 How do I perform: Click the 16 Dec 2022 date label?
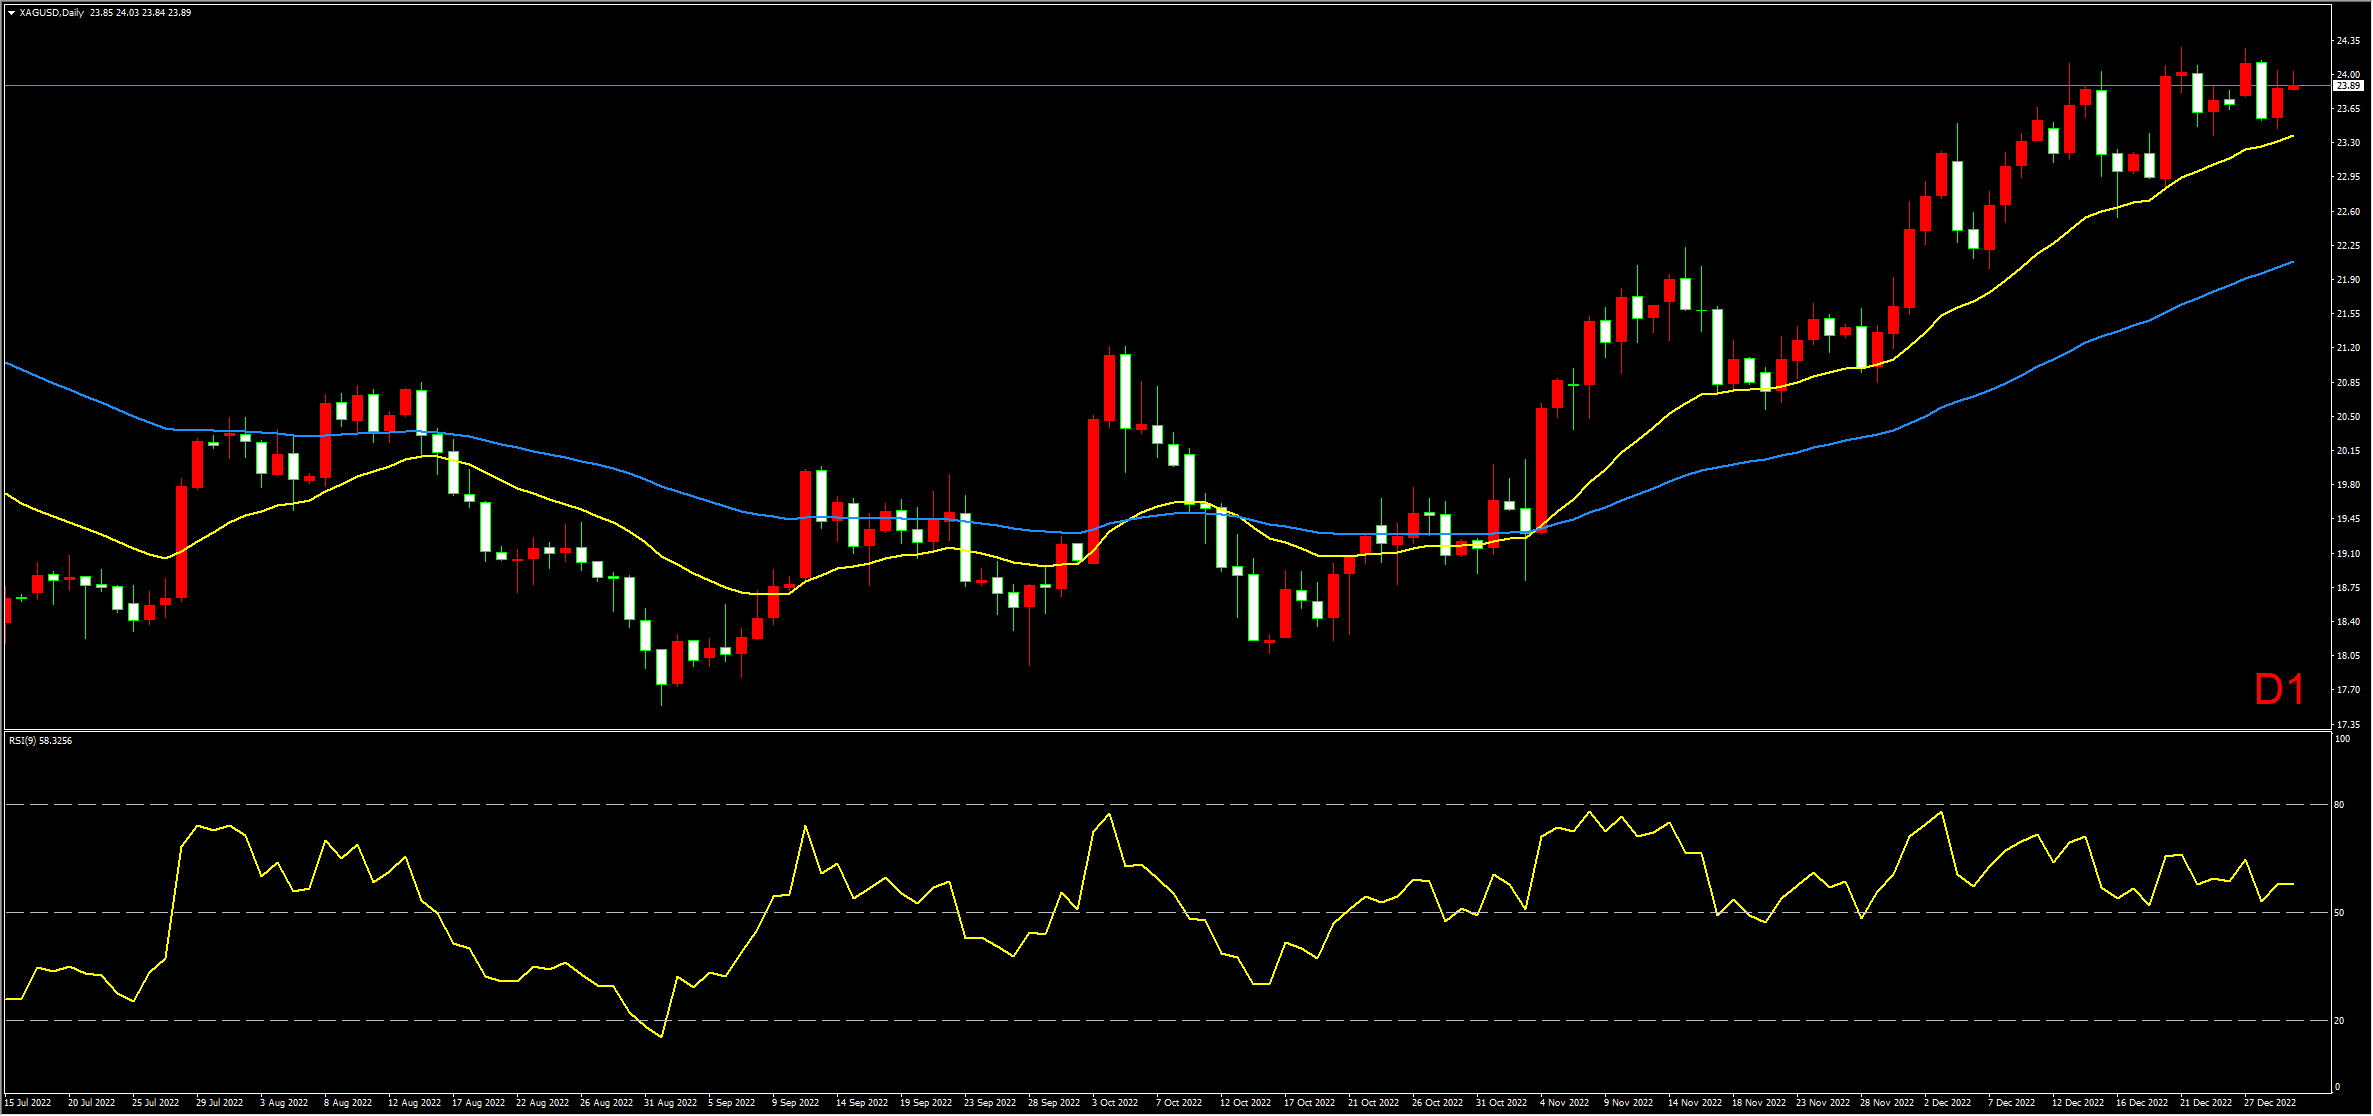tap(2142, 1103)
